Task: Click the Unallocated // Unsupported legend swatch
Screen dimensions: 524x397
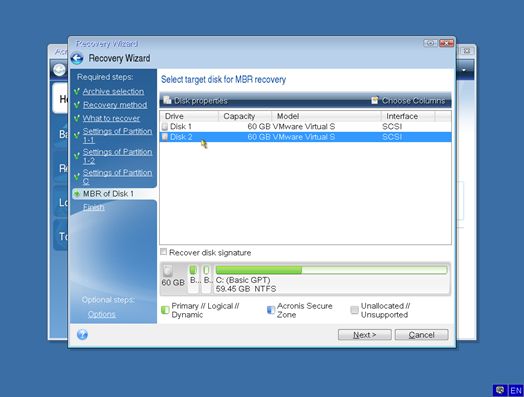Action: point(355,310)
